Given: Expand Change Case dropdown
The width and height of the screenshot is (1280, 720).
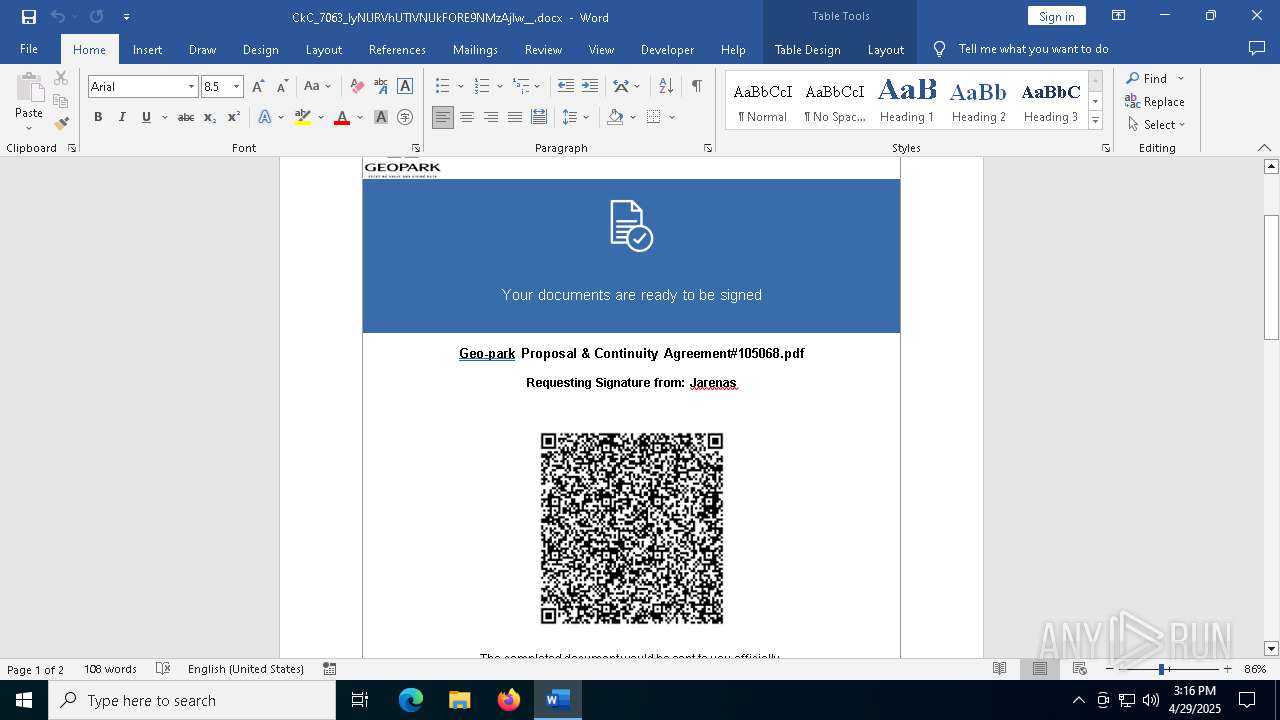Looking at the screenshot, I should click(x=328, y=87).
